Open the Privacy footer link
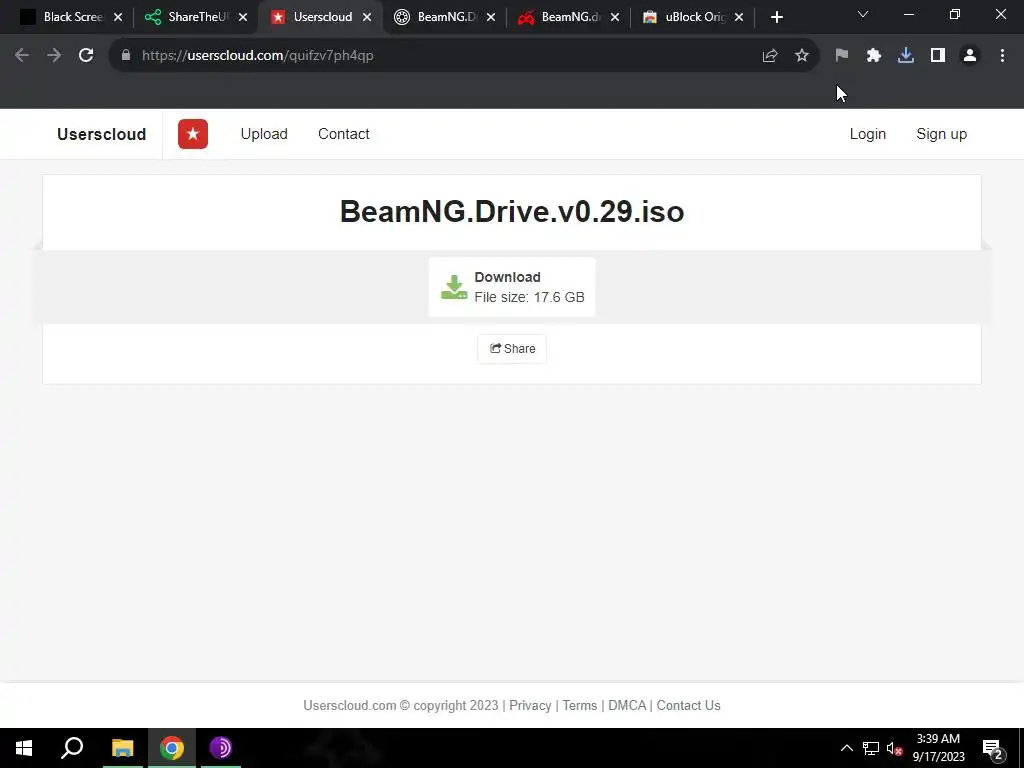 [530, 705]
